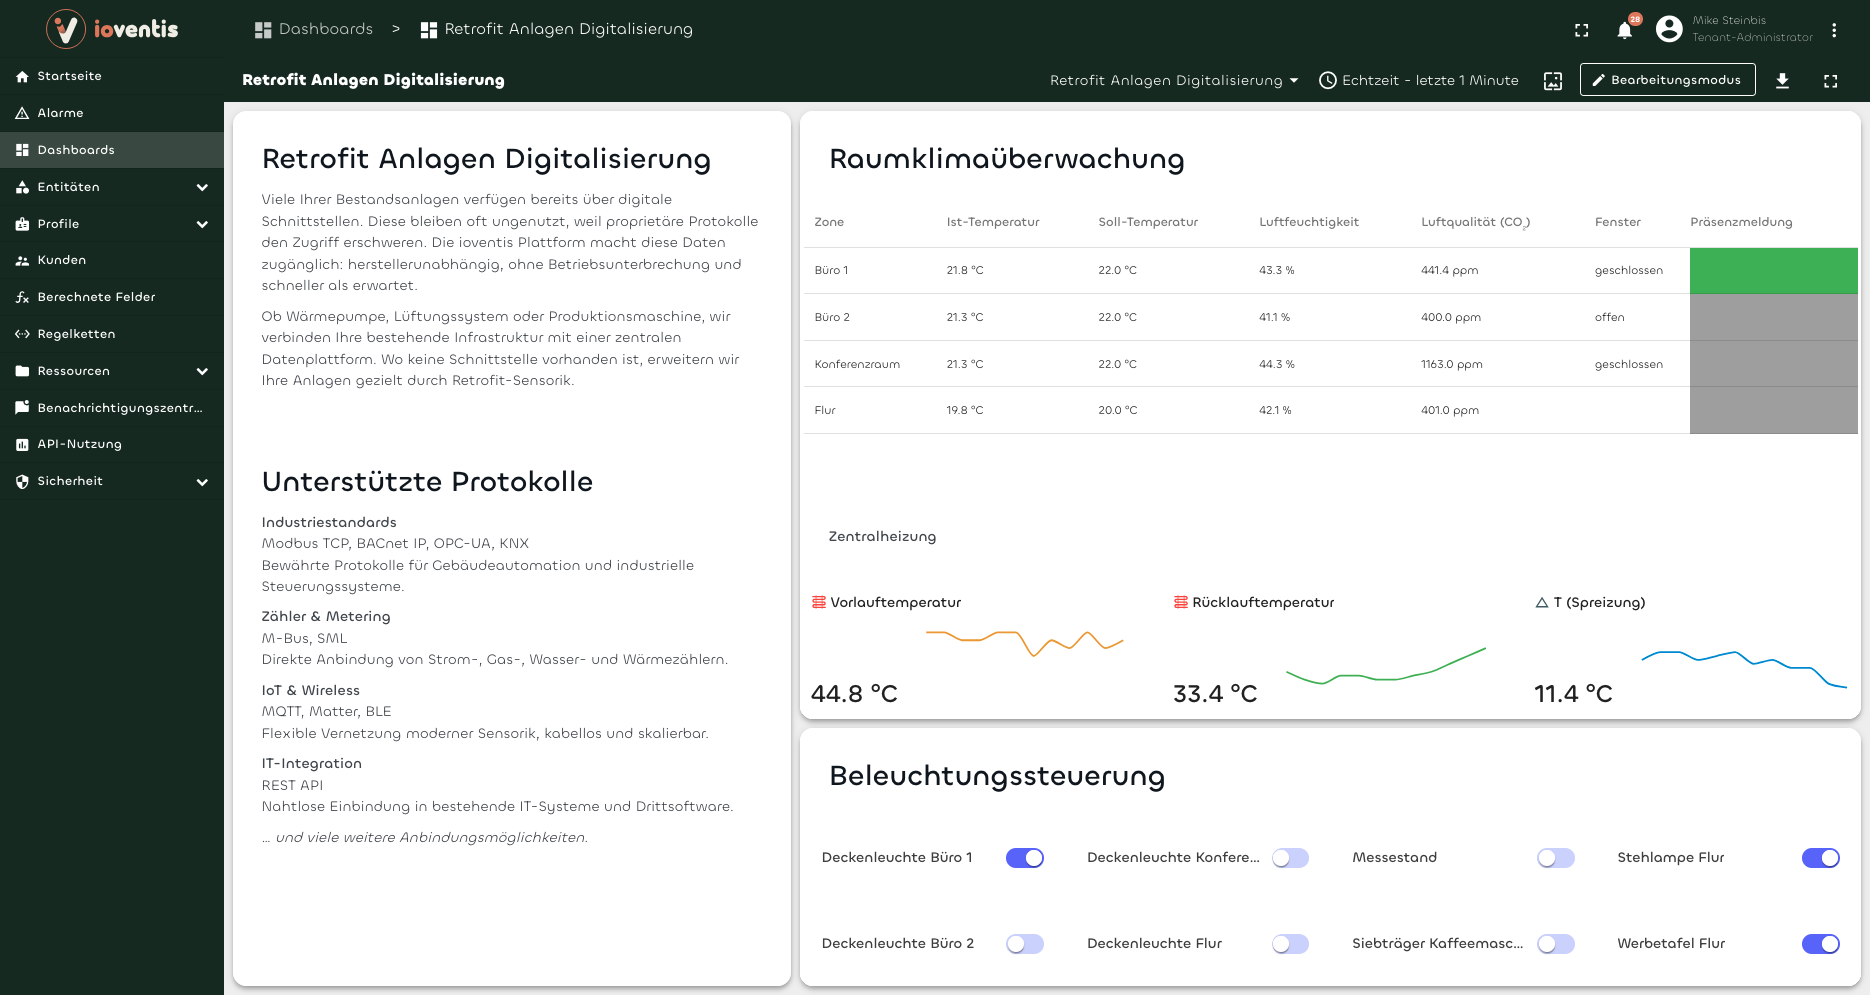Open notifications via the bell icon
Screen dimensions: 1870x995
pos(1624,30)
